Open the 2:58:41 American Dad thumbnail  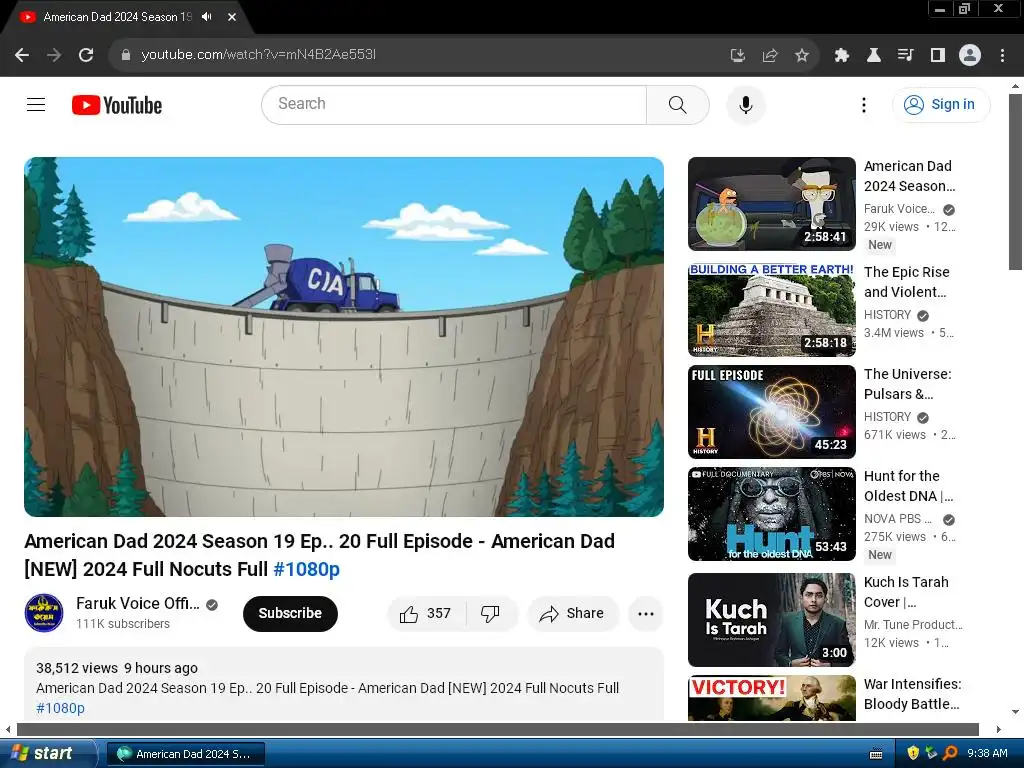coord(772,204)
